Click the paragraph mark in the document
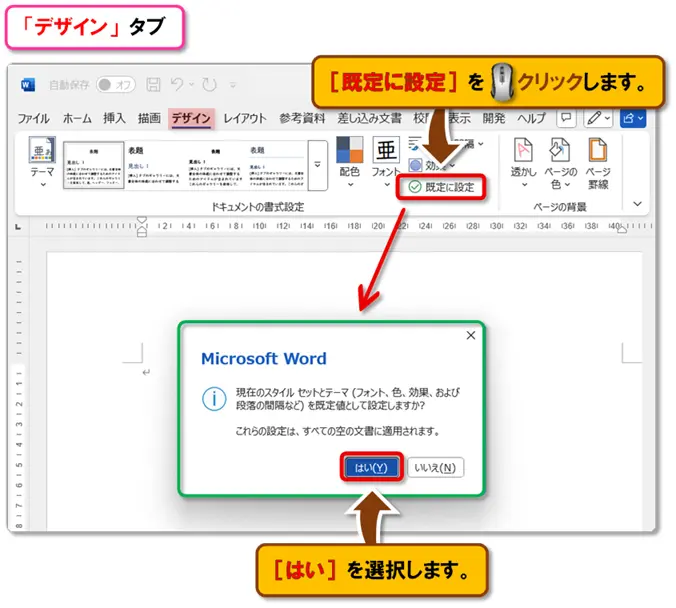This screenshot has width=676, height=608. pos(147,372)
